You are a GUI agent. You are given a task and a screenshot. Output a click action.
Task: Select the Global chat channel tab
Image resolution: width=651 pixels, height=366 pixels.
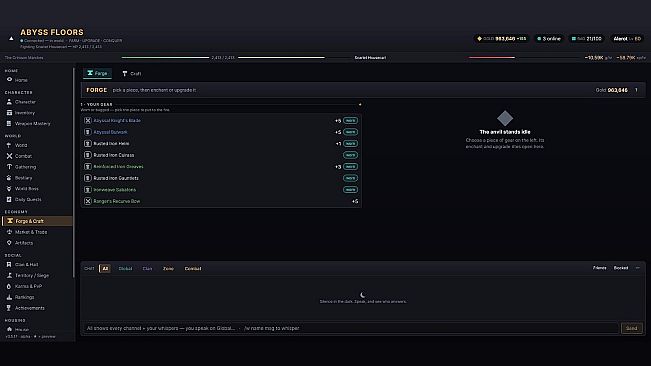[125, 268]
